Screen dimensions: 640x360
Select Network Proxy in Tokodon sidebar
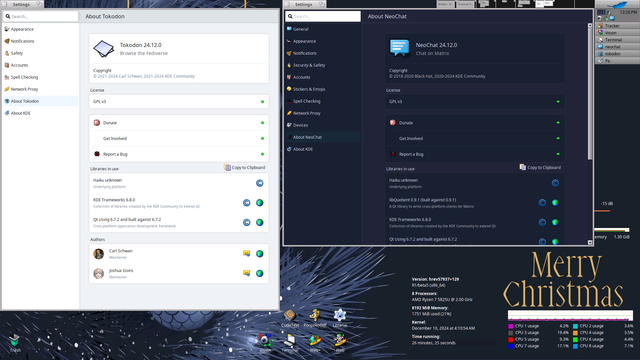(40, 89)
